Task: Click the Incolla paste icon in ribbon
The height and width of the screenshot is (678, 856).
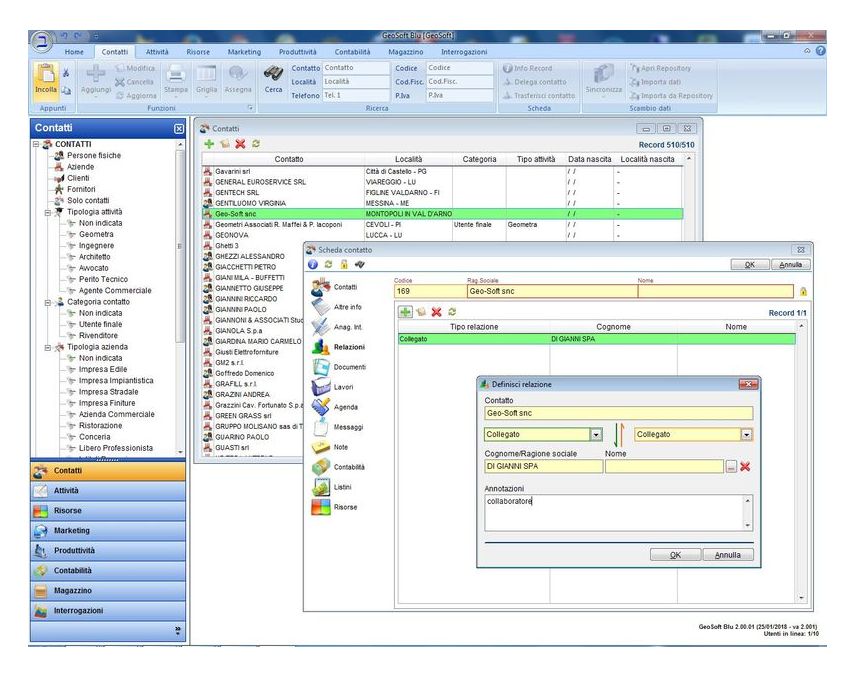Action: (x=46, y=75)
